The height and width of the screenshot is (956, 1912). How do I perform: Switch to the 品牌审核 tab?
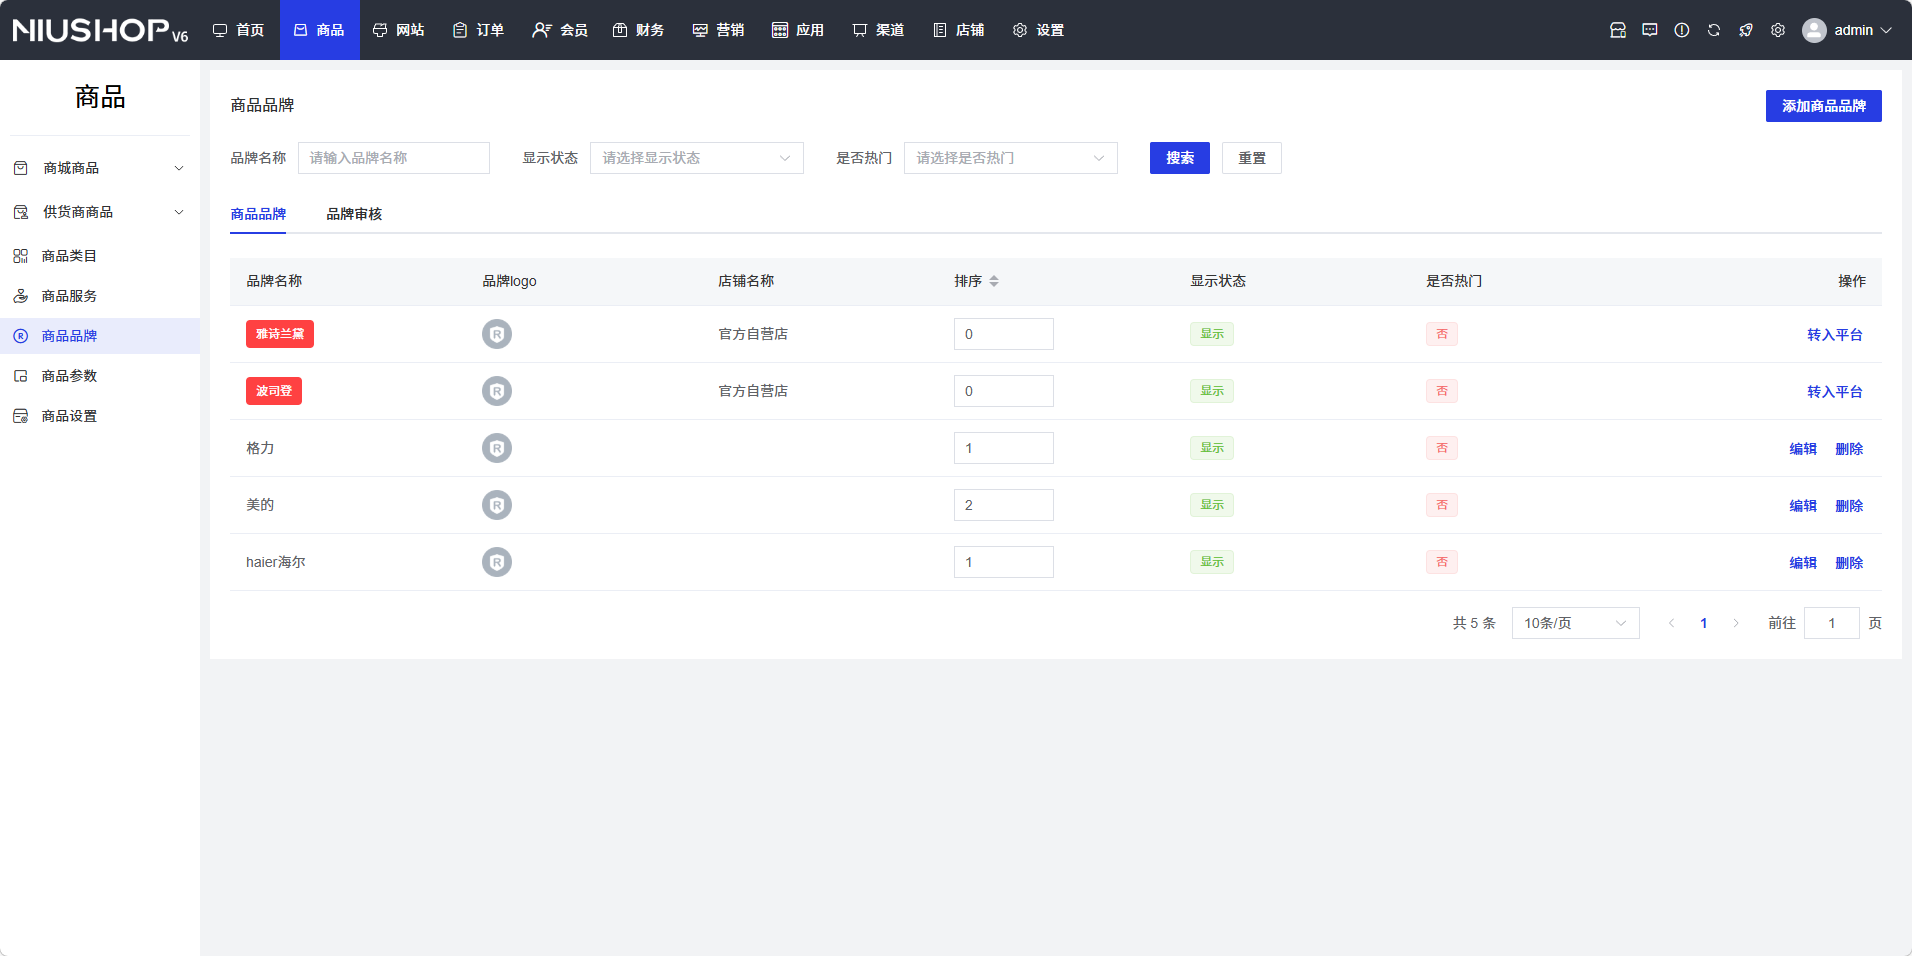[354, 214]
